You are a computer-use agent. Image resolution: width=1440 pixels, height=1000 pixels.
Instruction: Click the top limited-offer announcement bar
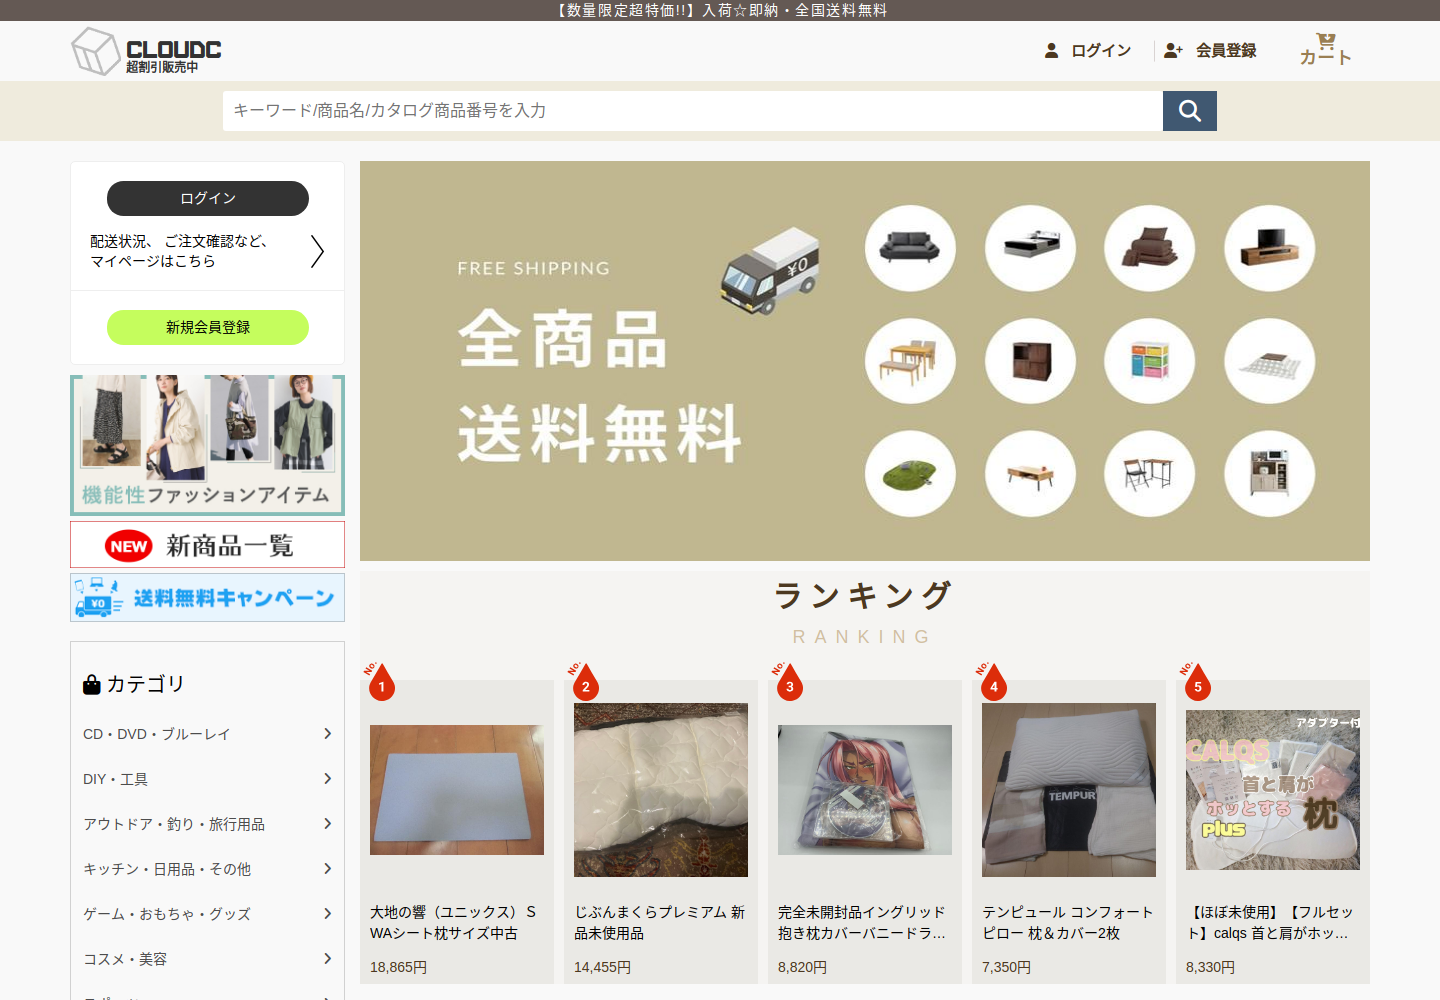click(x=720, y=10)
